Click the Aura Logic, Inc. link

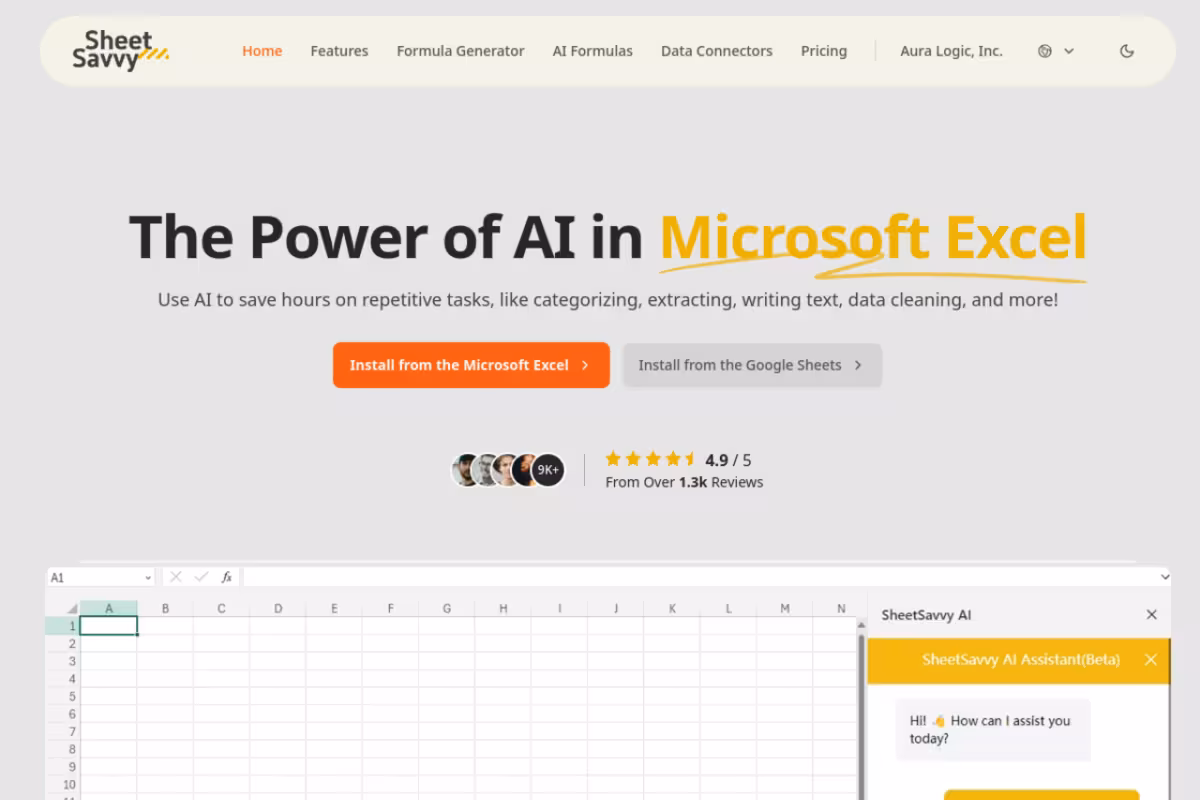click(951, 51)
